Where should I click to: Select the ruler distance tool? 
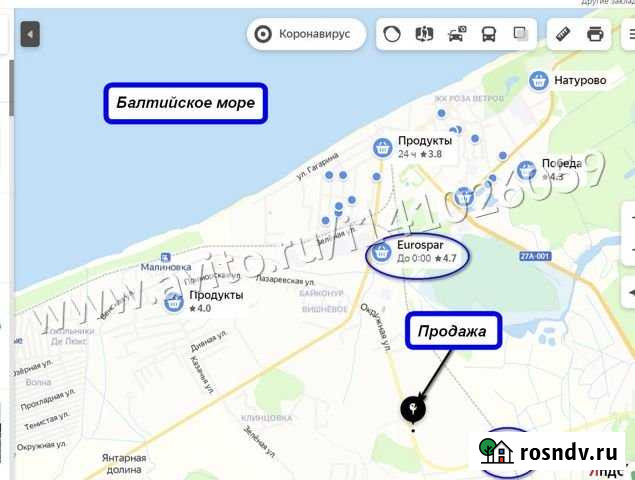click(x=563, y=34)
